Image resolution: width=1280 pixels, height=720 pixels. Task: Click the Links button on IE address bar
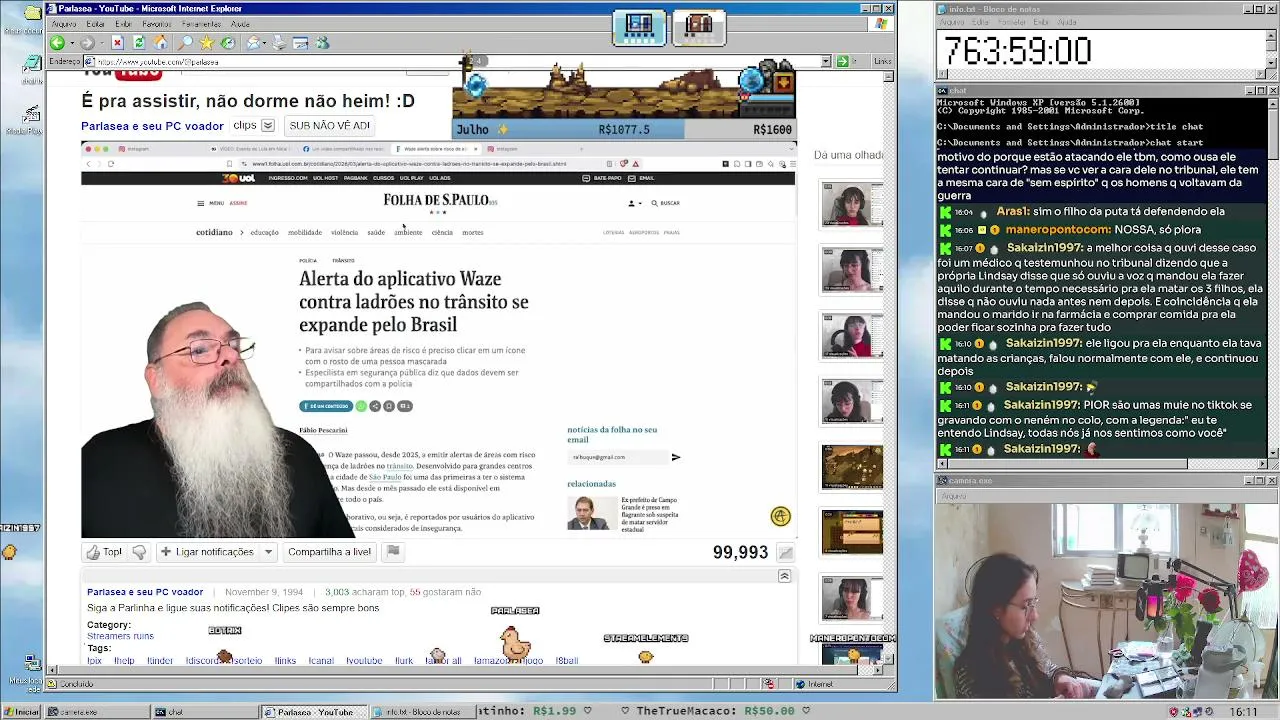(882, 61)
